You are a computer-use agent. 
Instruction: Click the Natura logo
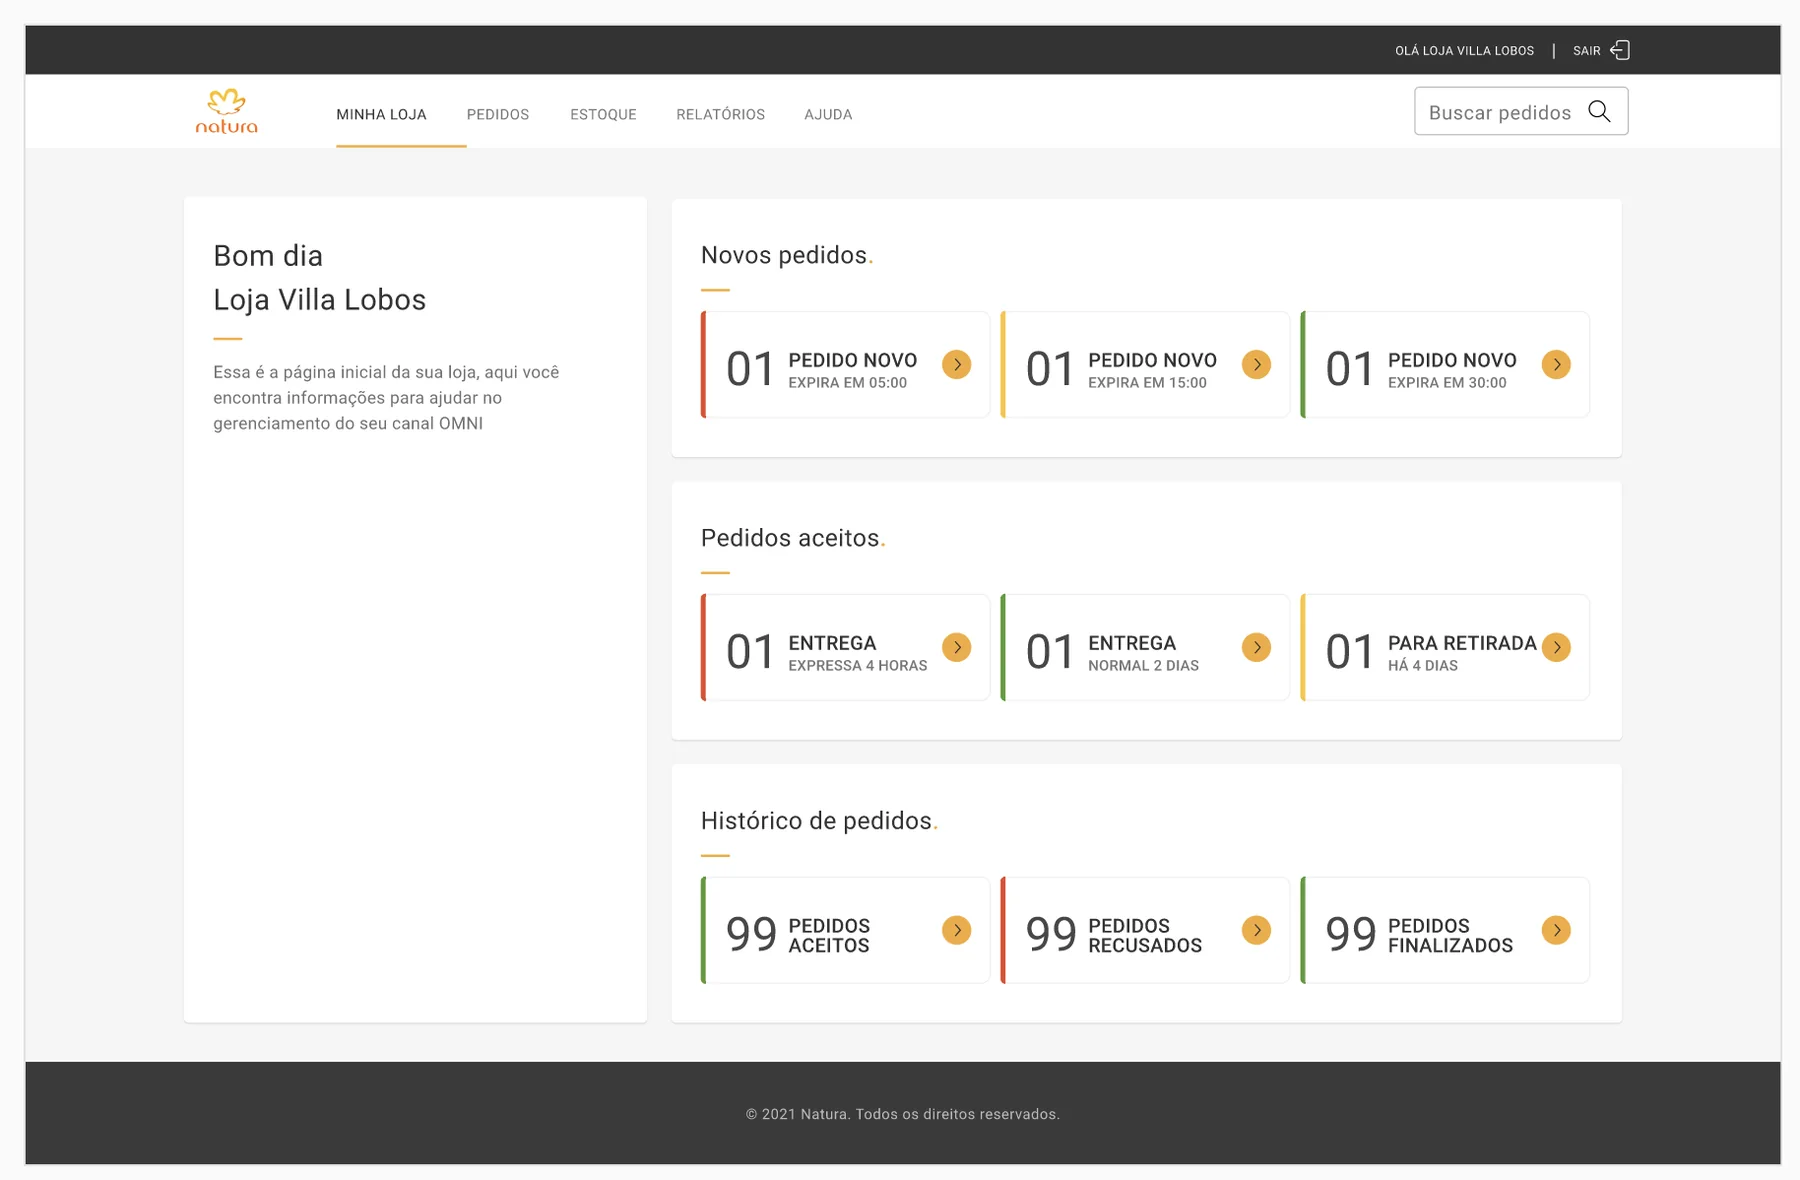pyautogui.click(x=227, y=111)
